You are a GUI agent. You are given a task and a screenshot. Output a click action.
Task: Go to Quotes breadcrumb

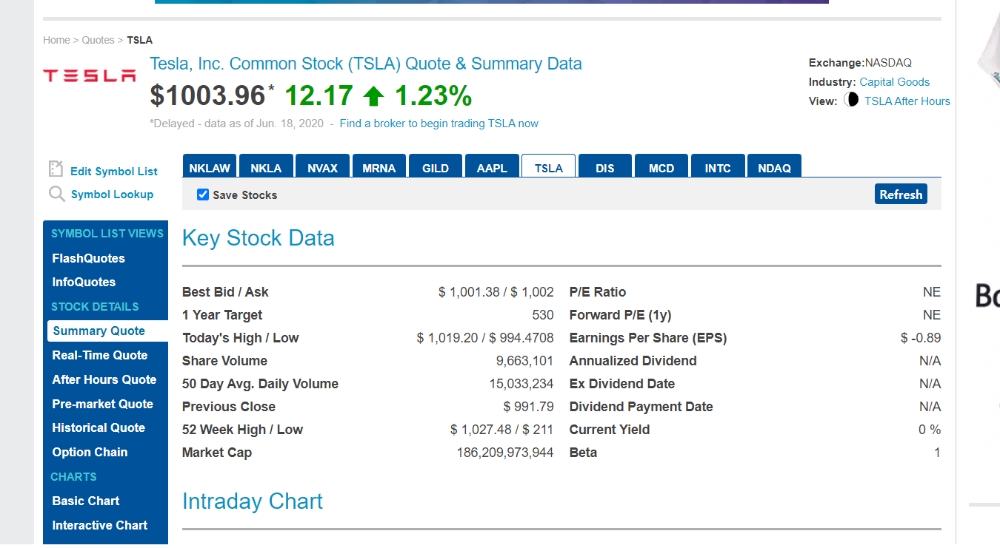(x=98, y=40)
